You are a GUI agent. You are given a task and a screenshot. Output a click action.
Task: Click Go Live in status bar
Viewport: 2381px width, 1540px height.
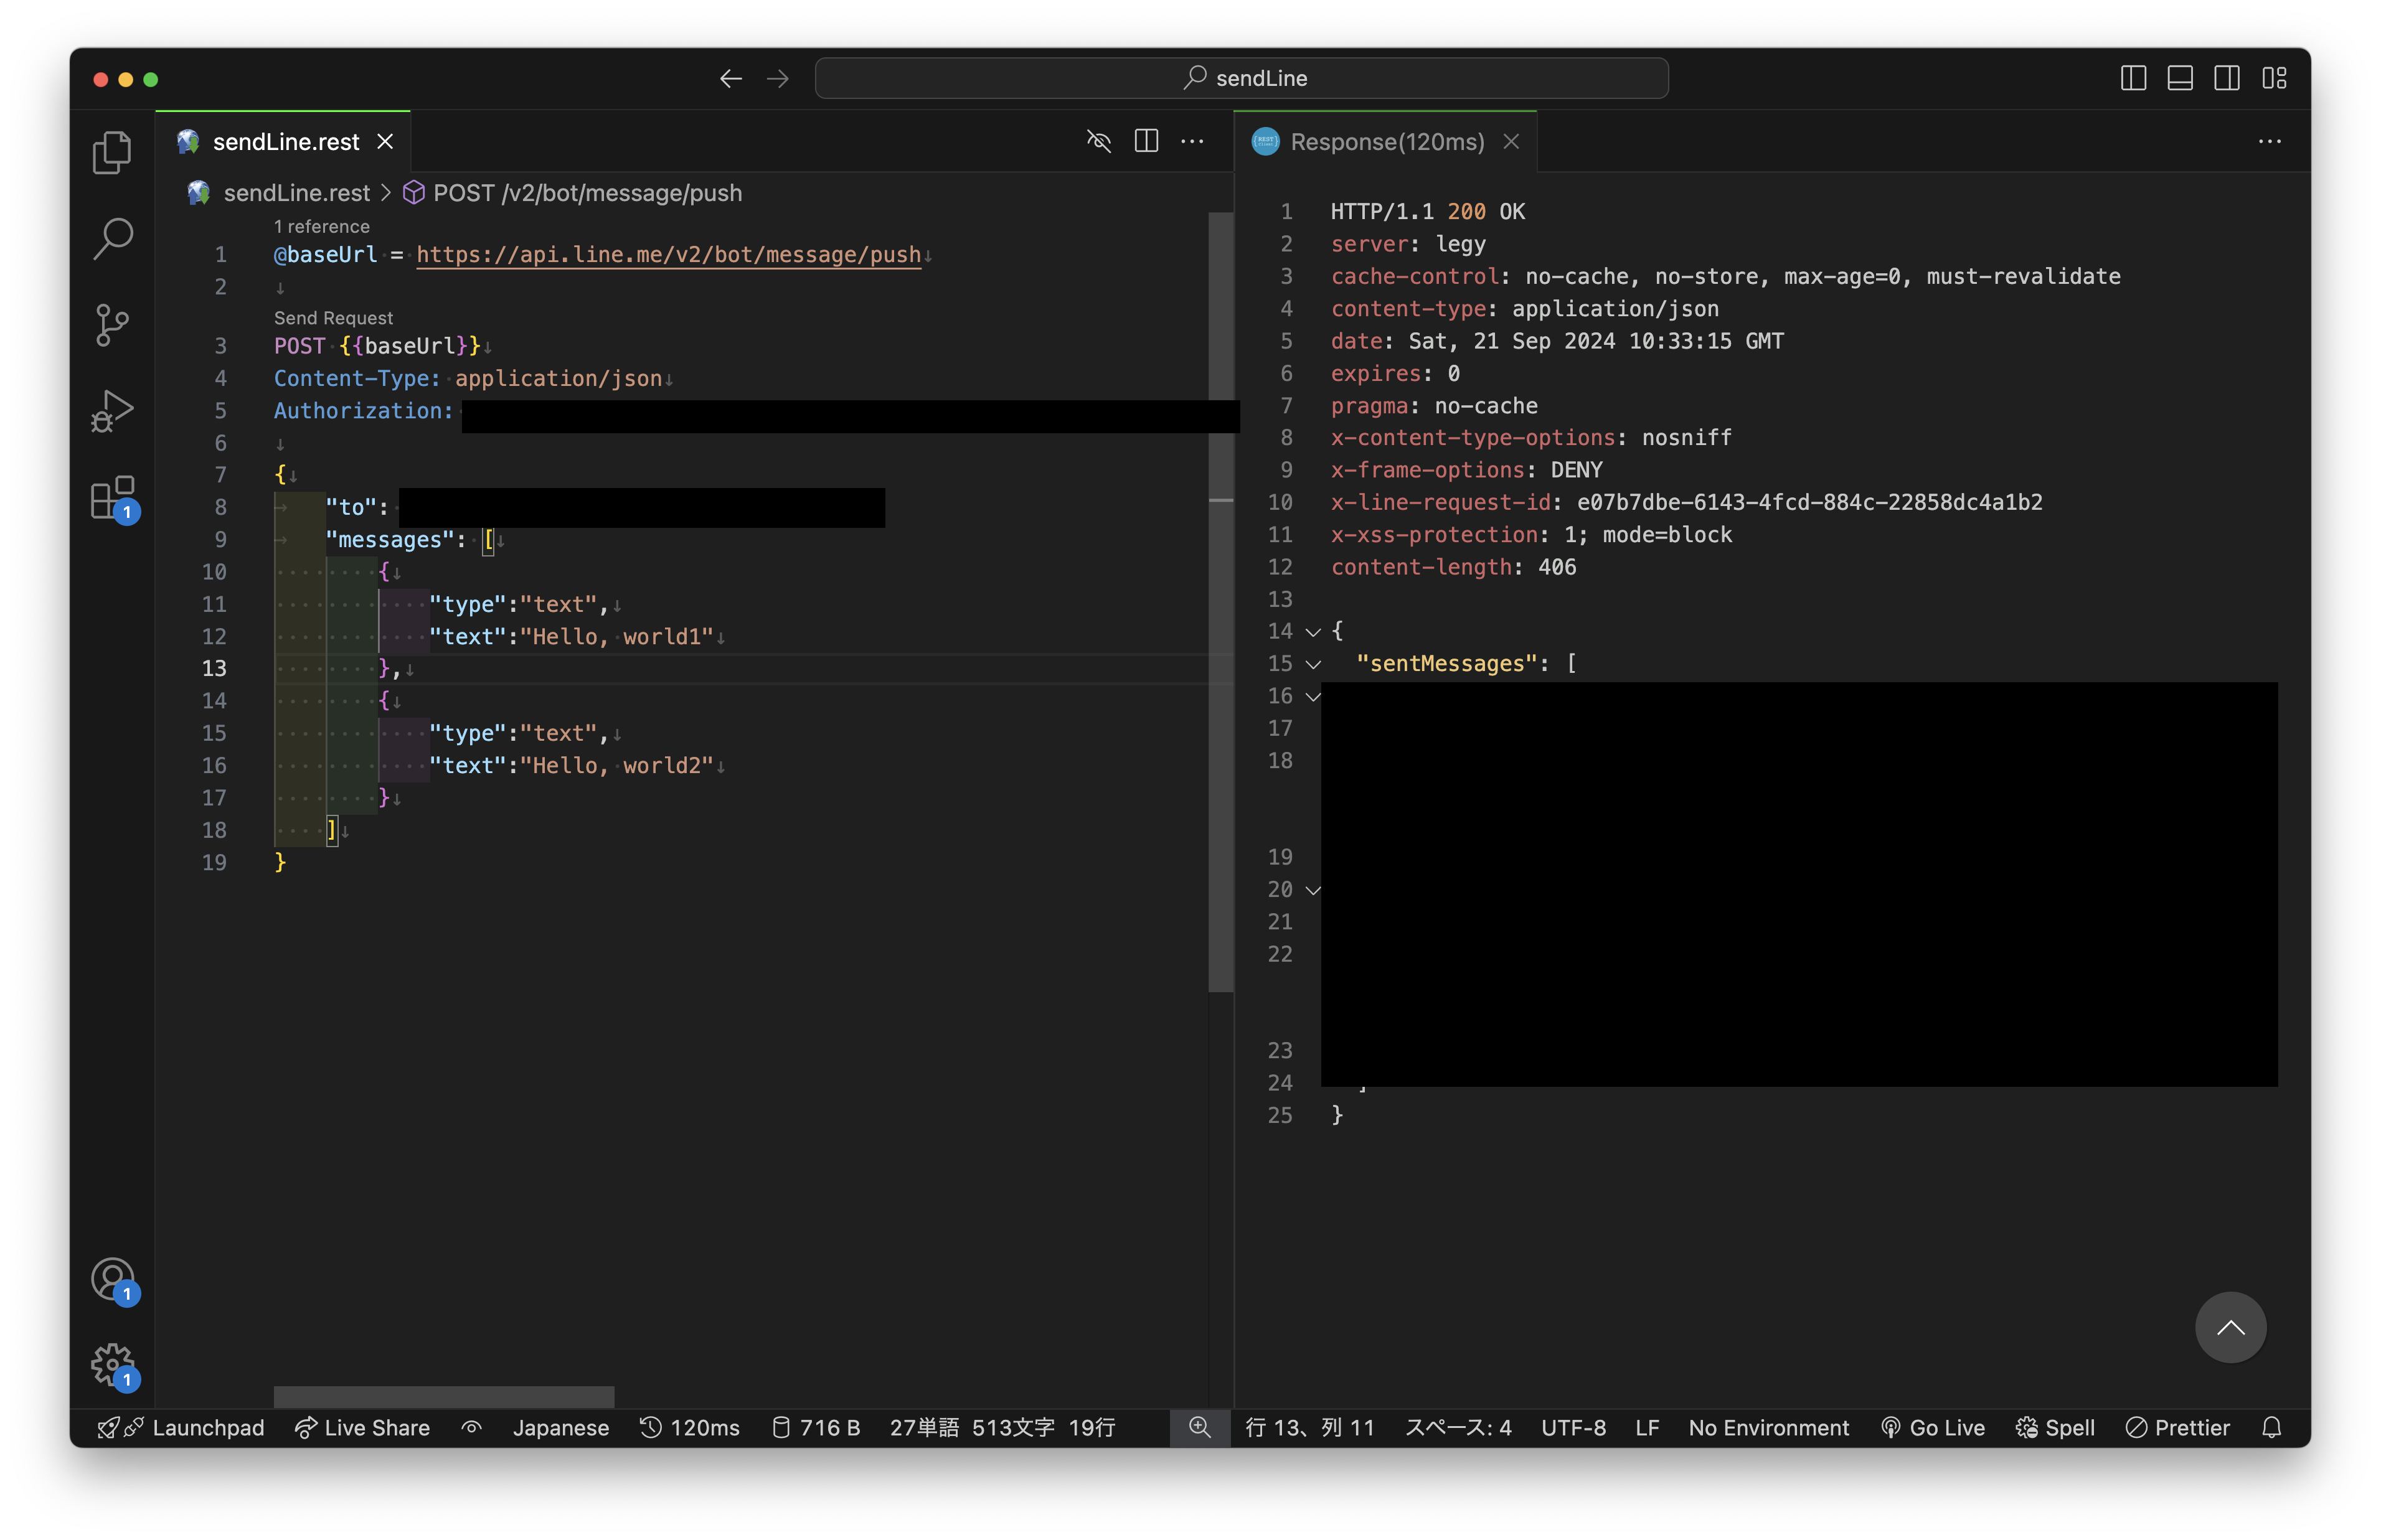click(x=1932, y=1427)
